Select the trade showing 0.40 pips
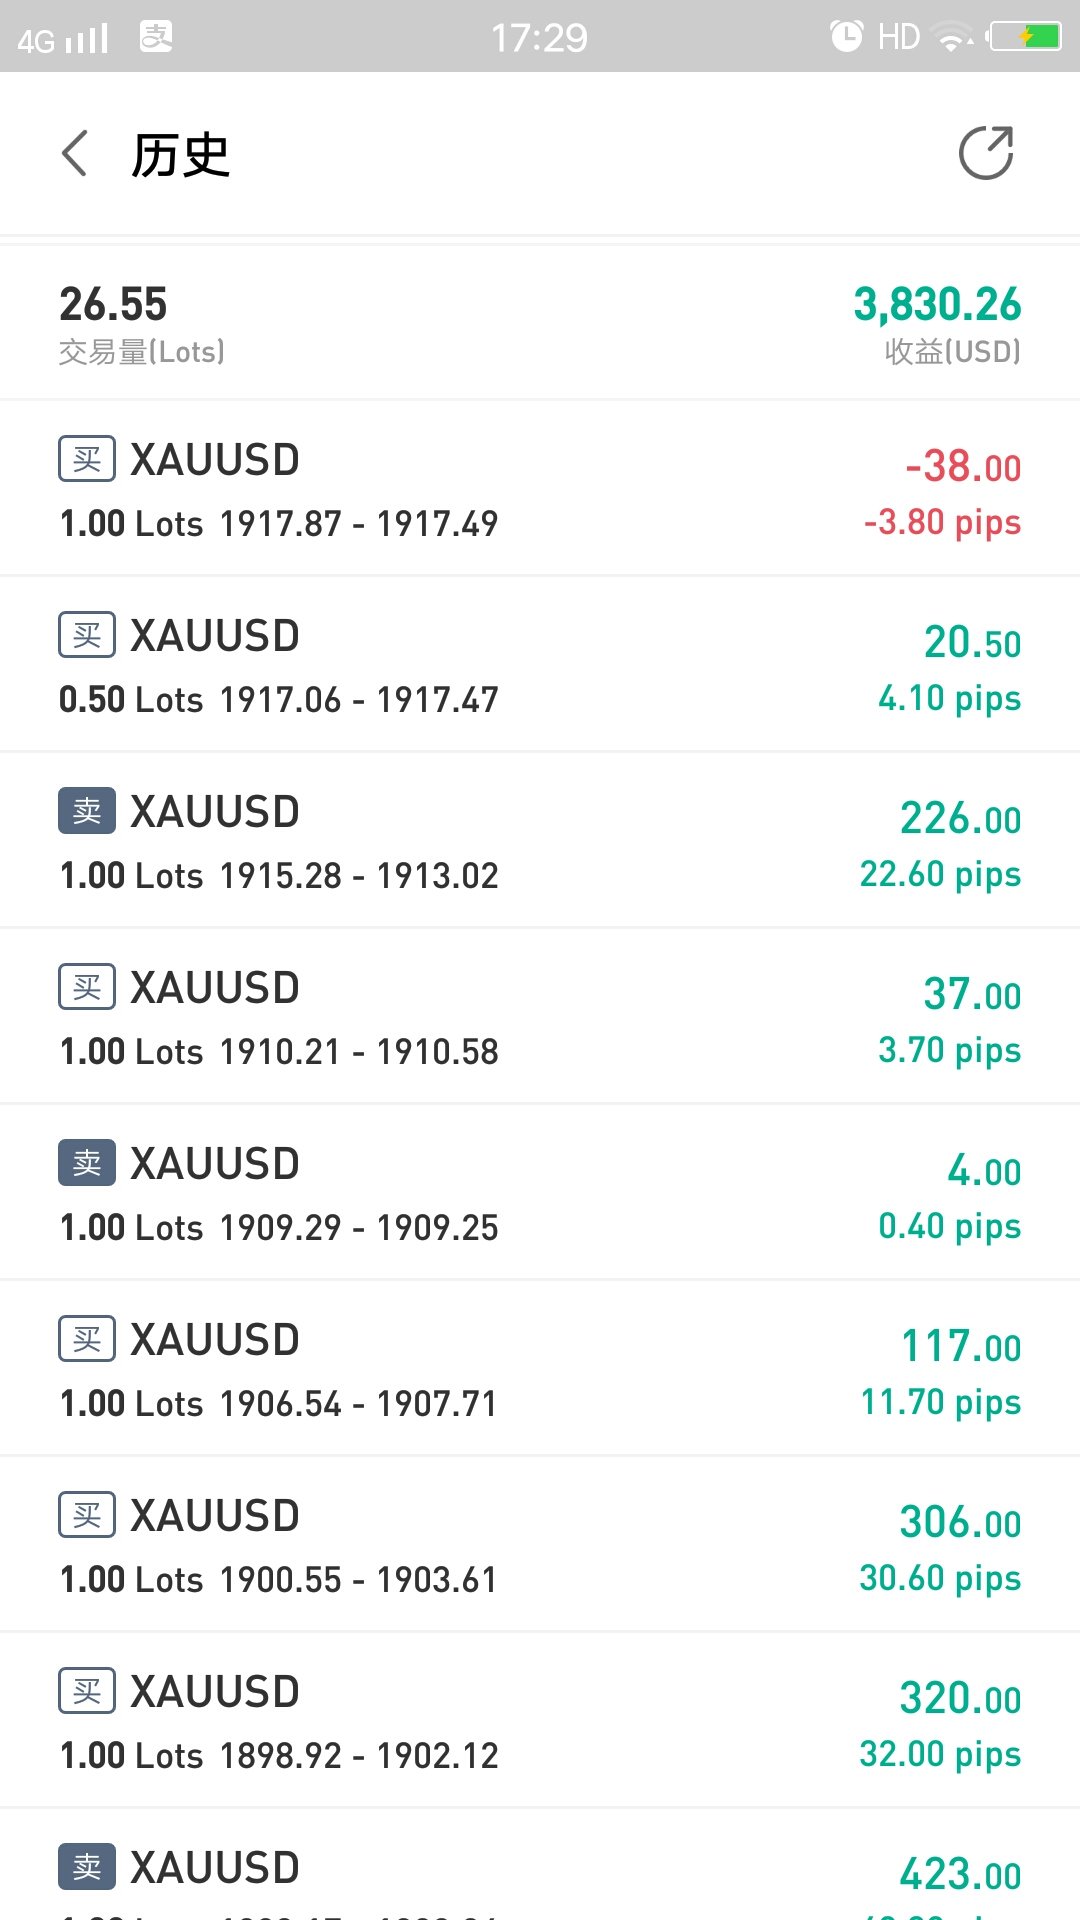 (x=540, y=1192)
